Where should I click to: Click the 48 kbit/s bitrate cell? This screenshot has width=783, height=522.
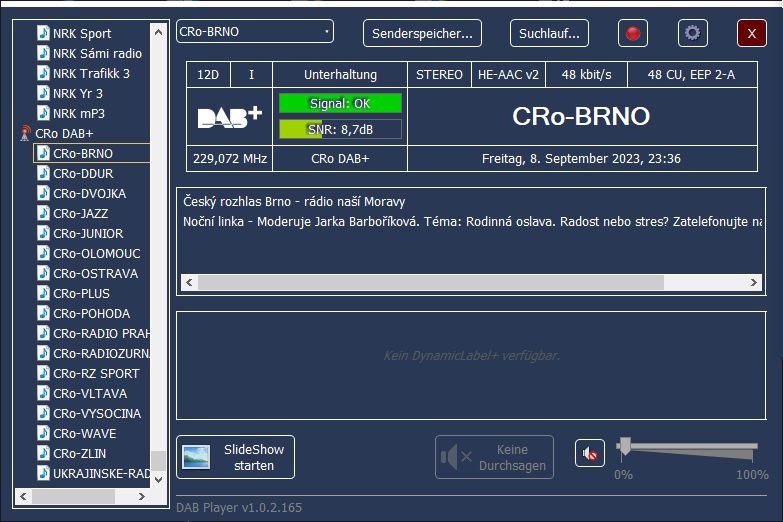586,74
